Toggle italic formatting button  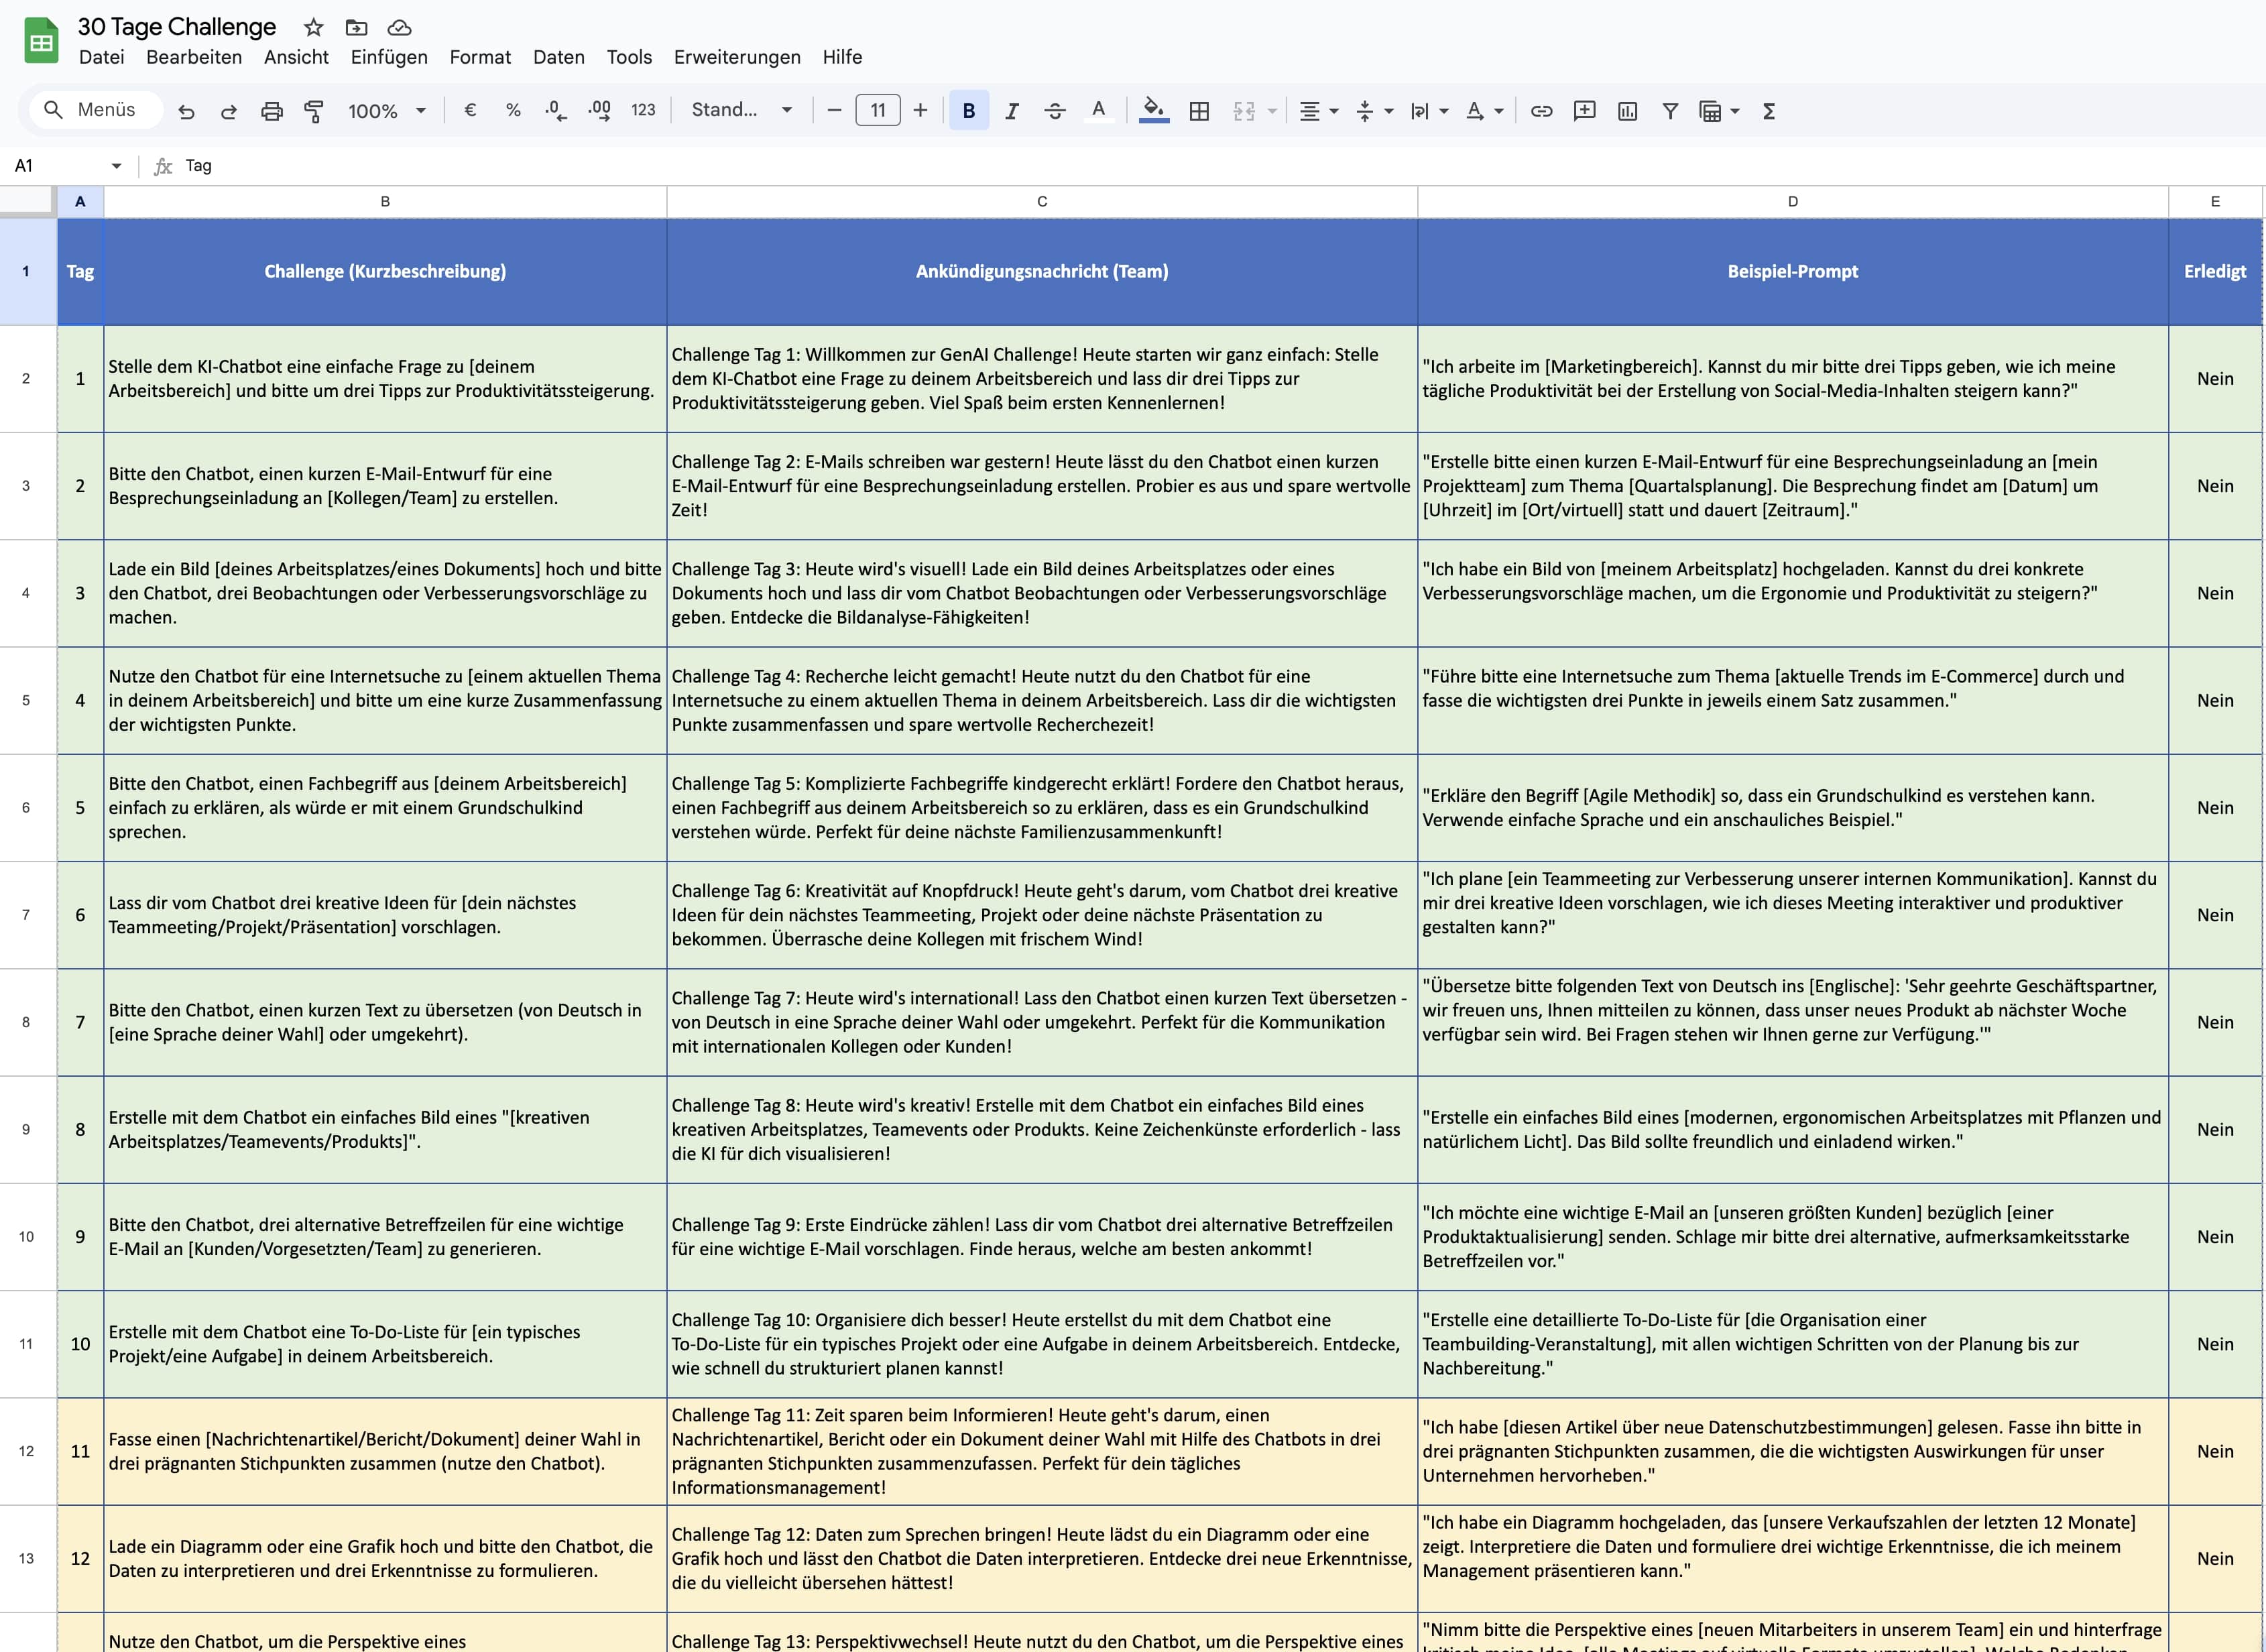[x=1011, y=111]
